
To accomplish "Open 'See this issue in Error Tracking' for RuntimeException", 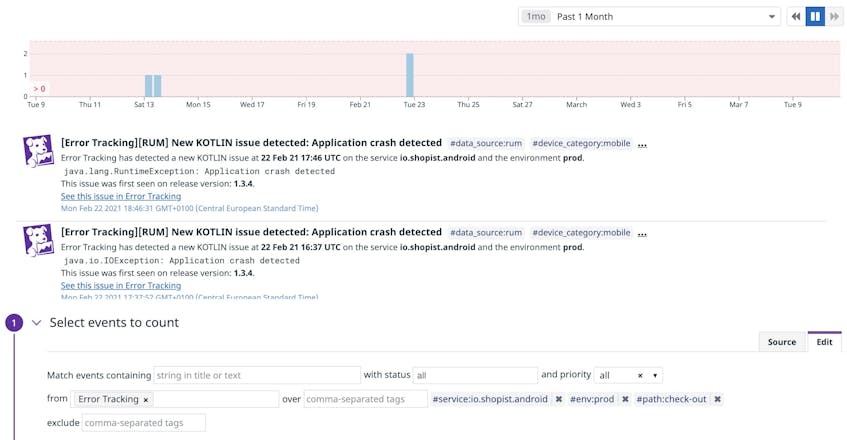I will coord(121,196).
